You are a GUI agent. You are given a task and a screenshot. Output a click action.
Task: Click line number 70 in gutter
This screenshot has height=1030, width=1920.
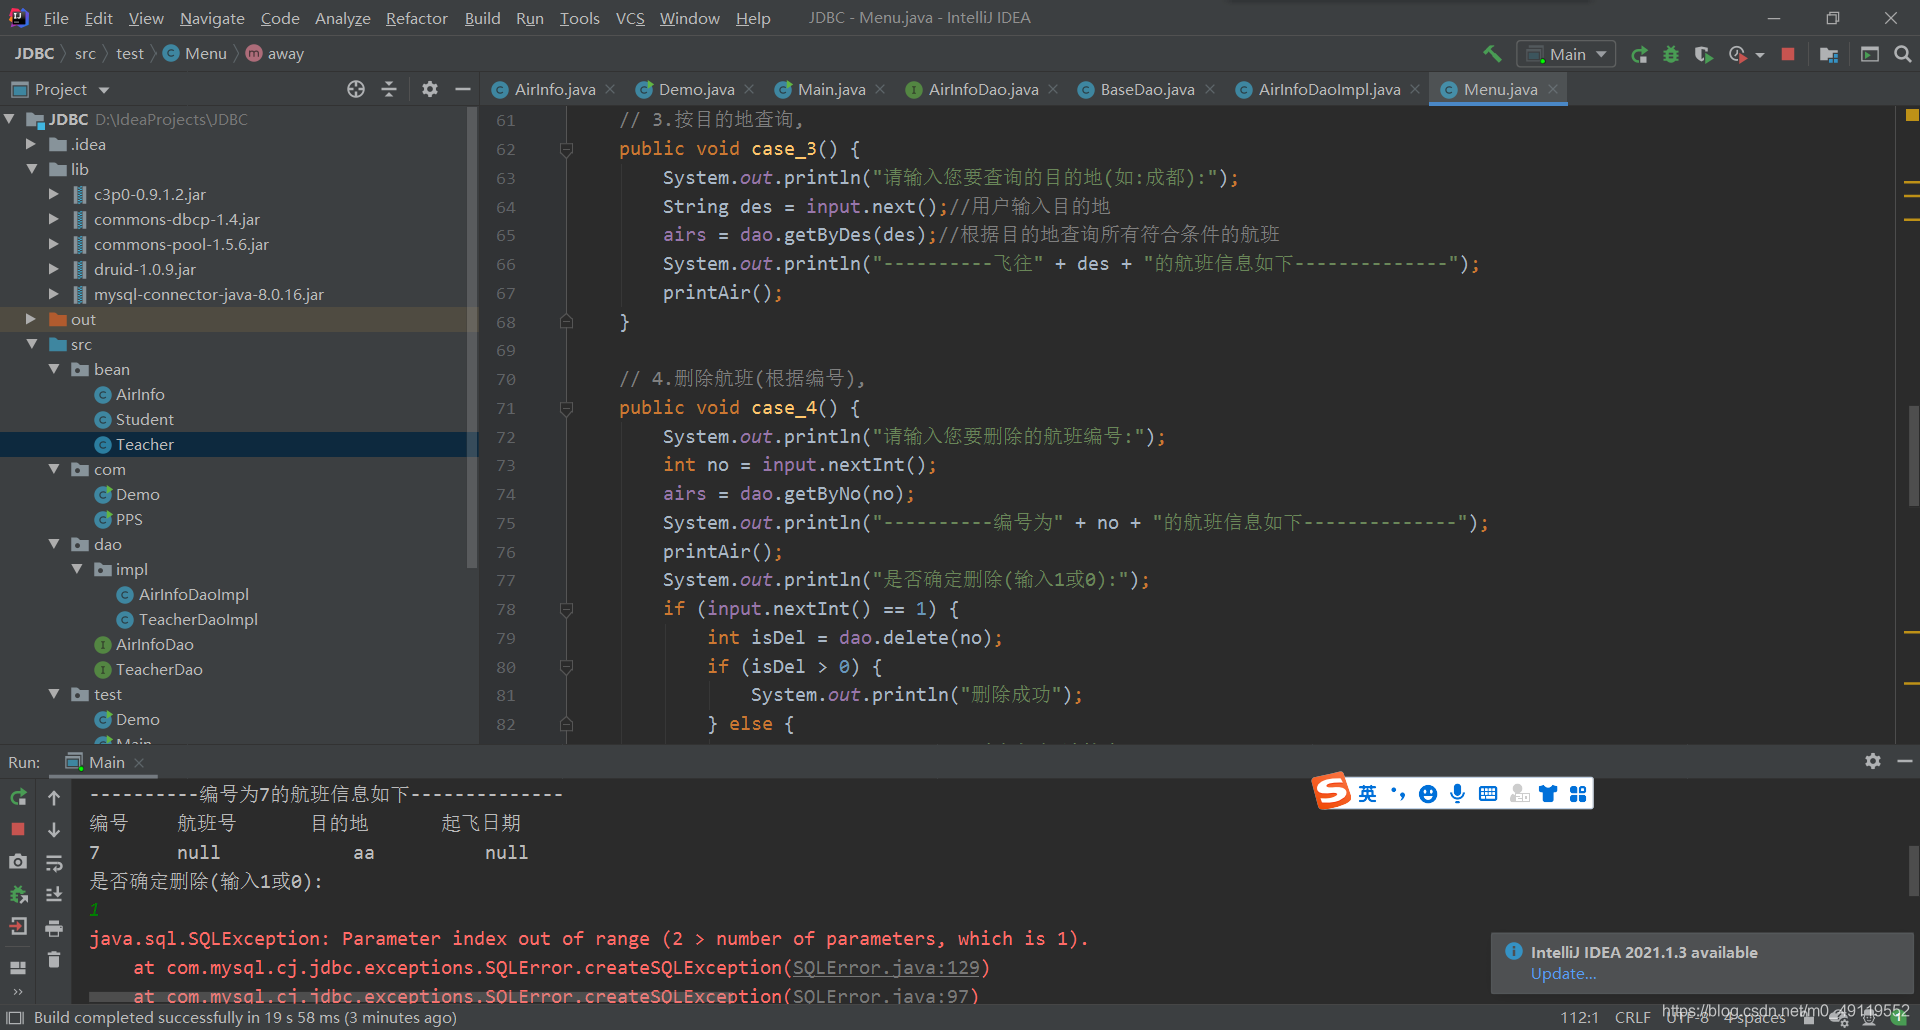tap(506, 379)
